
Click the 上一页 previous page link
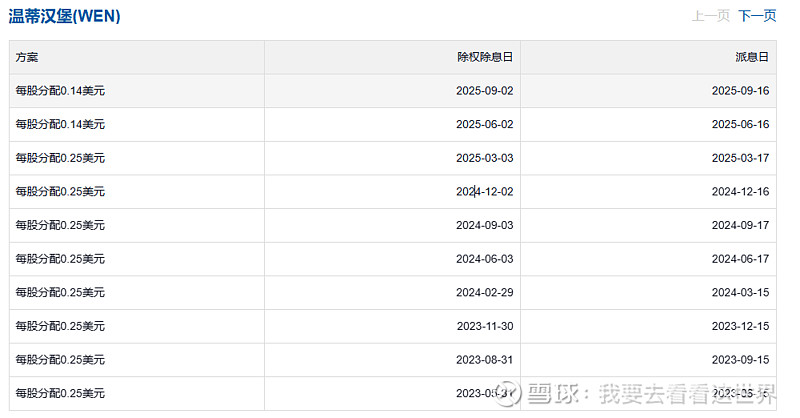pos(710,16)
